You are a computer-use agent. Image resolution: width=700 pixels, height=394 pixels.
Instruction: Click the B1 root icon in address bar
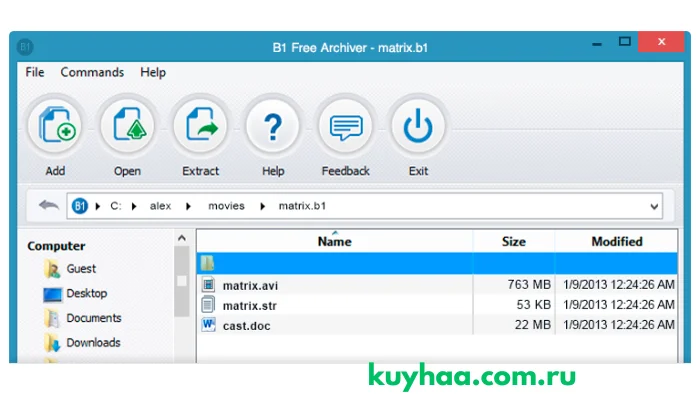(x=80, y=206)
